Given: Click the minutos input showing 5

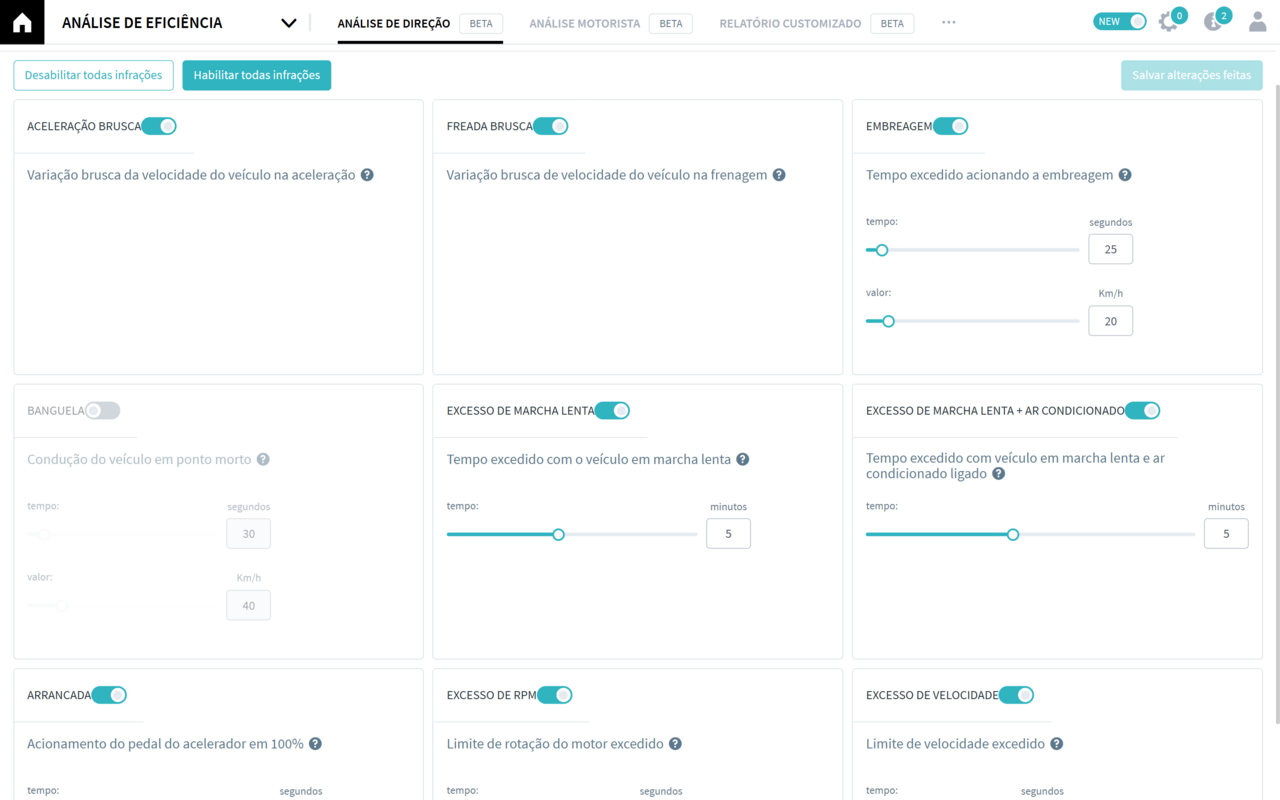Looking at the screenshot, I should pyautogui.click(x=728, y=533).
